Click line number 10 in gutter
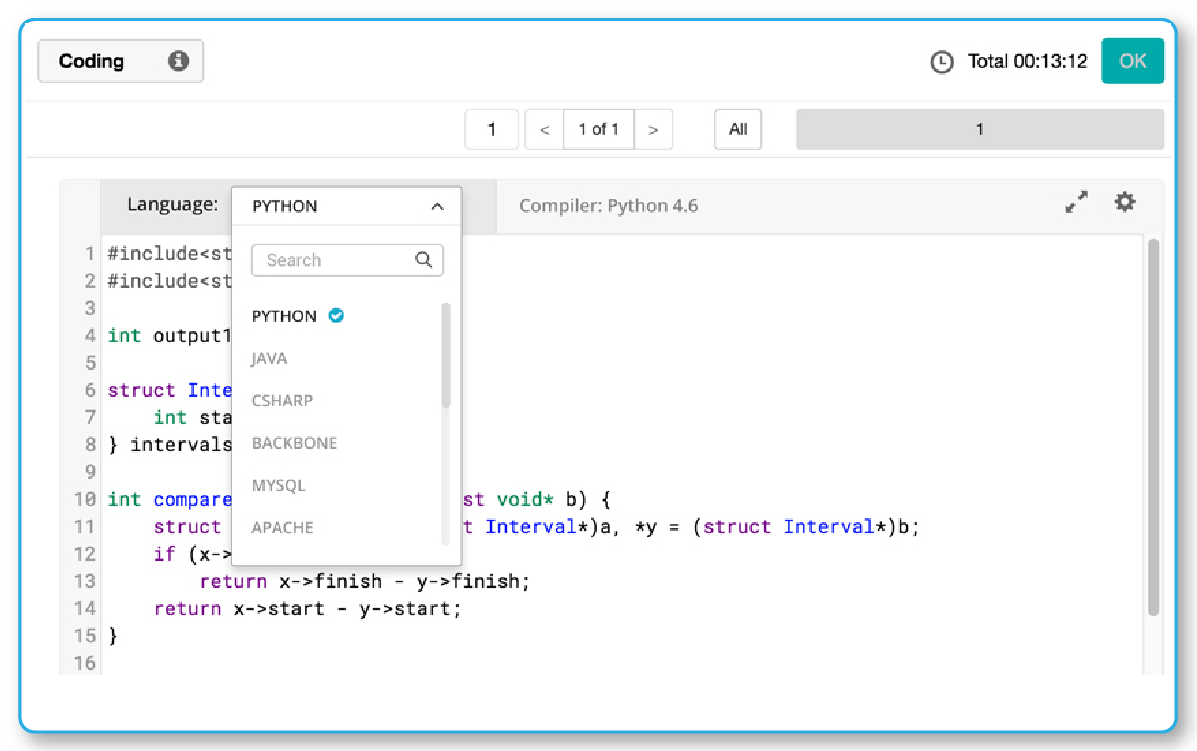The width and height of the screenshot is (1197, 751). click(85, 500)
